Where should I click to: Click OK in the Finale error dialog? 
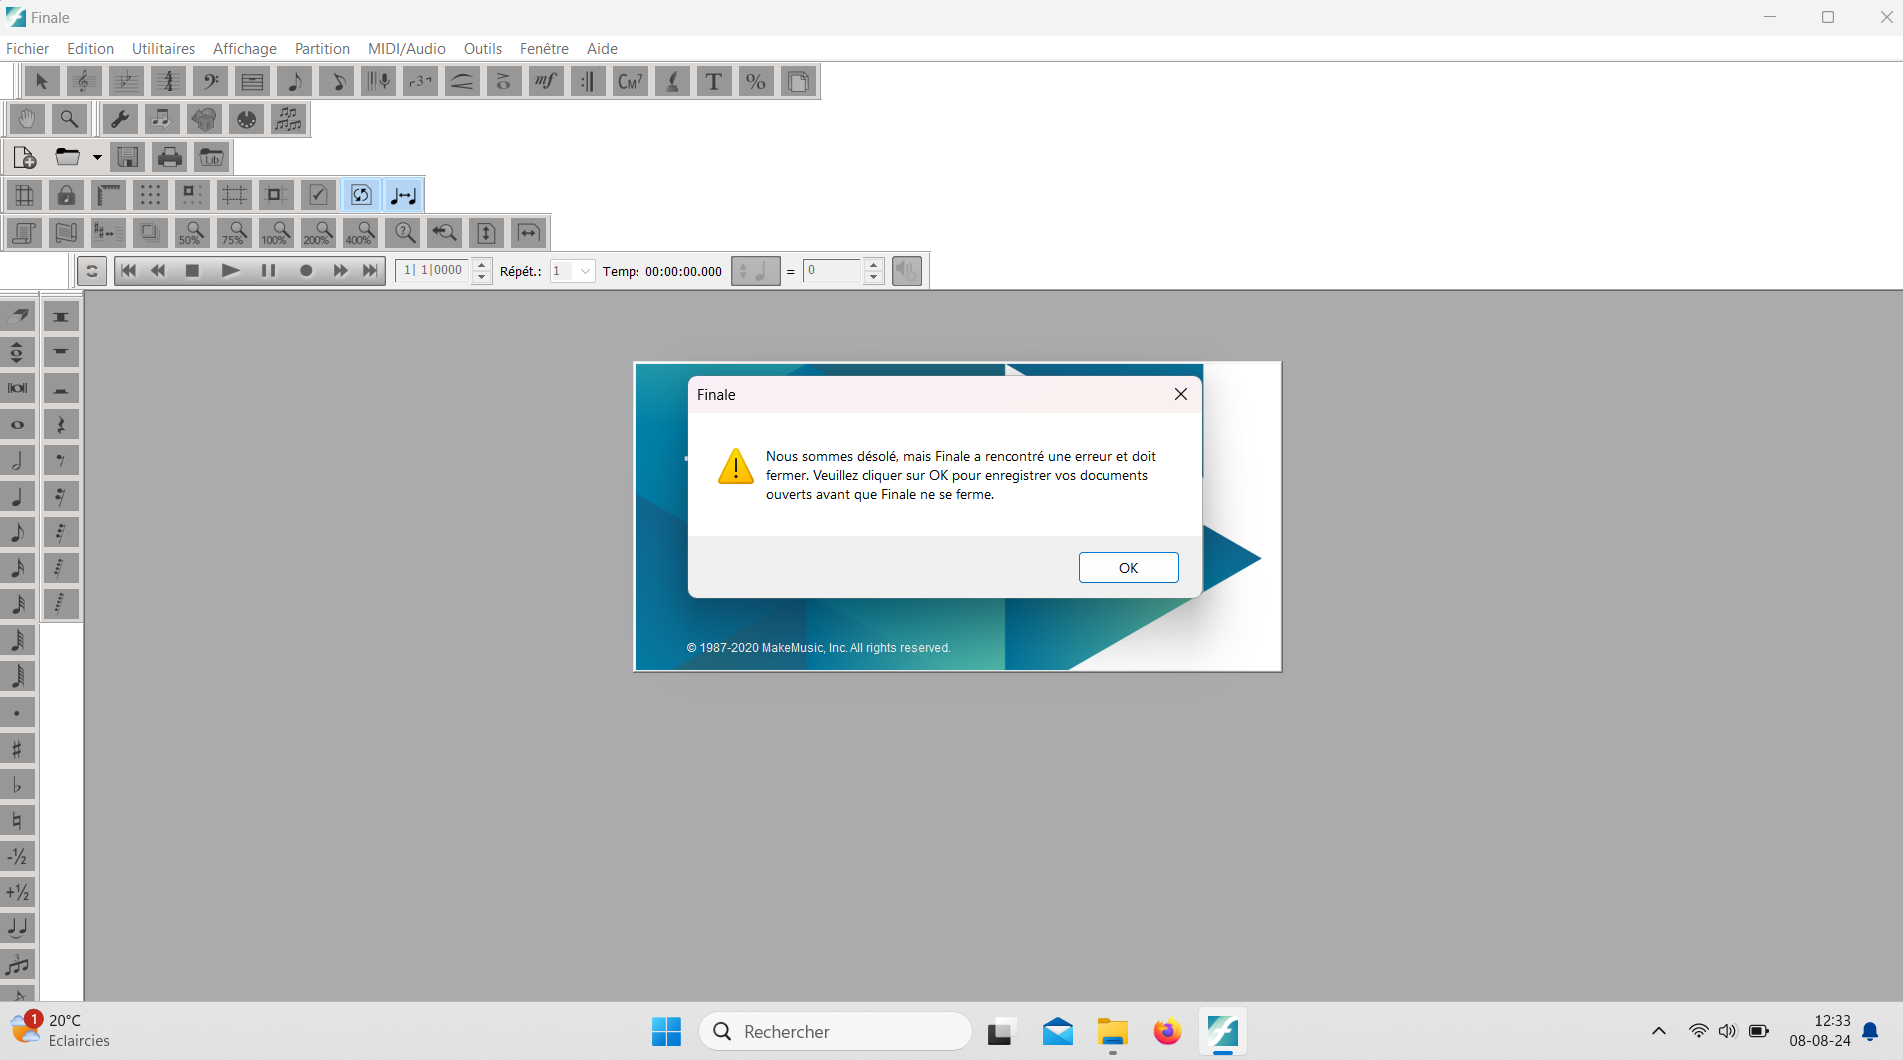click(x=1128, y=568)
